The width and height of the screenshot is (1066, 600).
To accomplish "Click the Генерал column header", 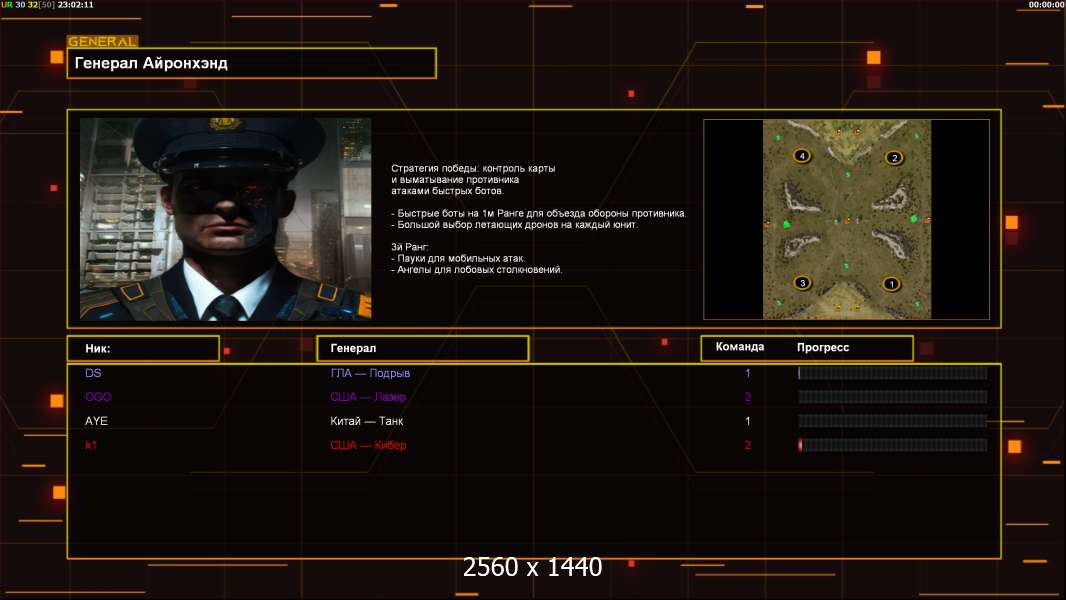I will coord(423,348).
